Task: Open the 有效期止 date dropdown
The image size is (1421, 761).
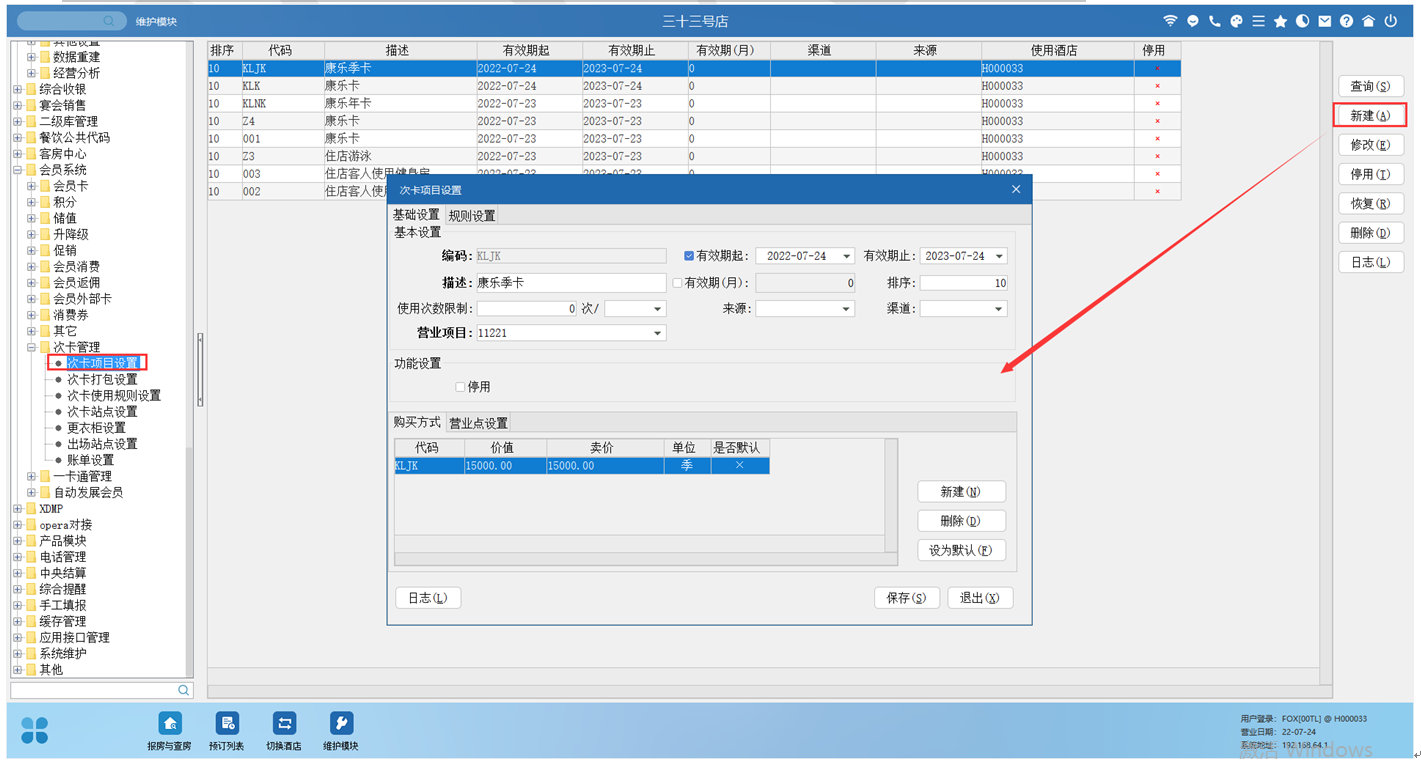Action: point(998,256)
